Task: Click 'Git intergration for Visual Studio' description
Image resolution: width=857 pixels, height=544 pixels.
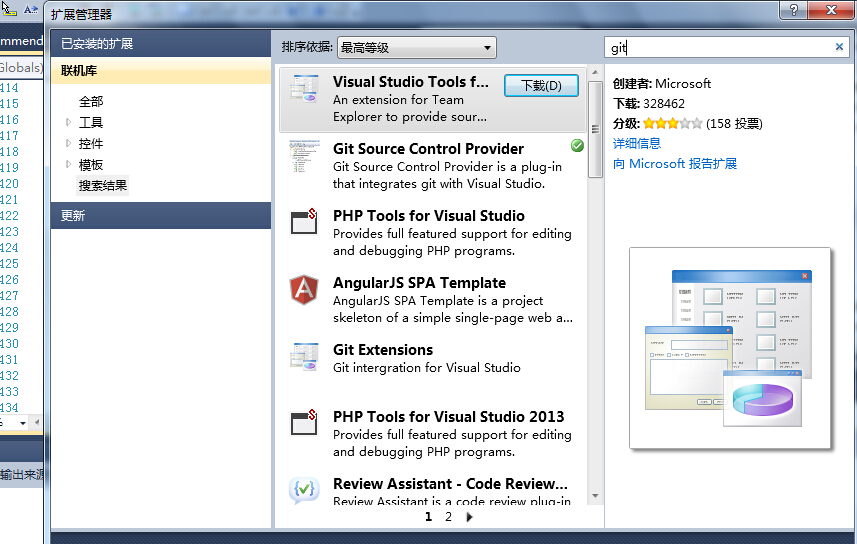Action: 427,367
